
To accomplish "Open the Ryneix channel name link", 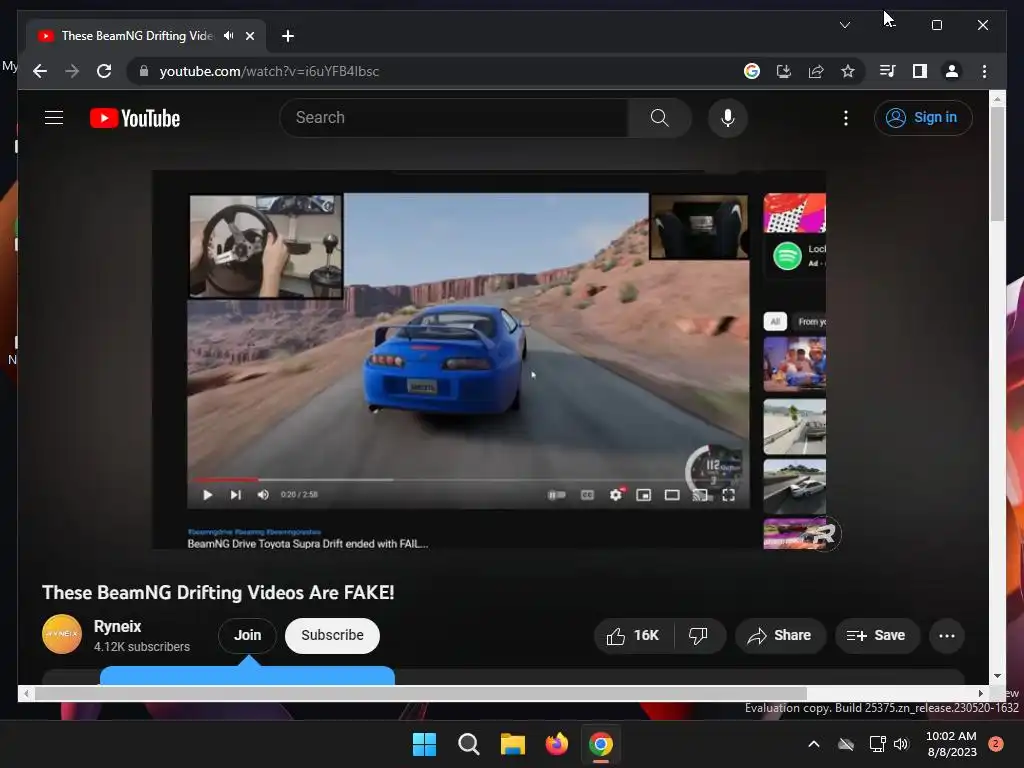I will [x=118, y=626].
